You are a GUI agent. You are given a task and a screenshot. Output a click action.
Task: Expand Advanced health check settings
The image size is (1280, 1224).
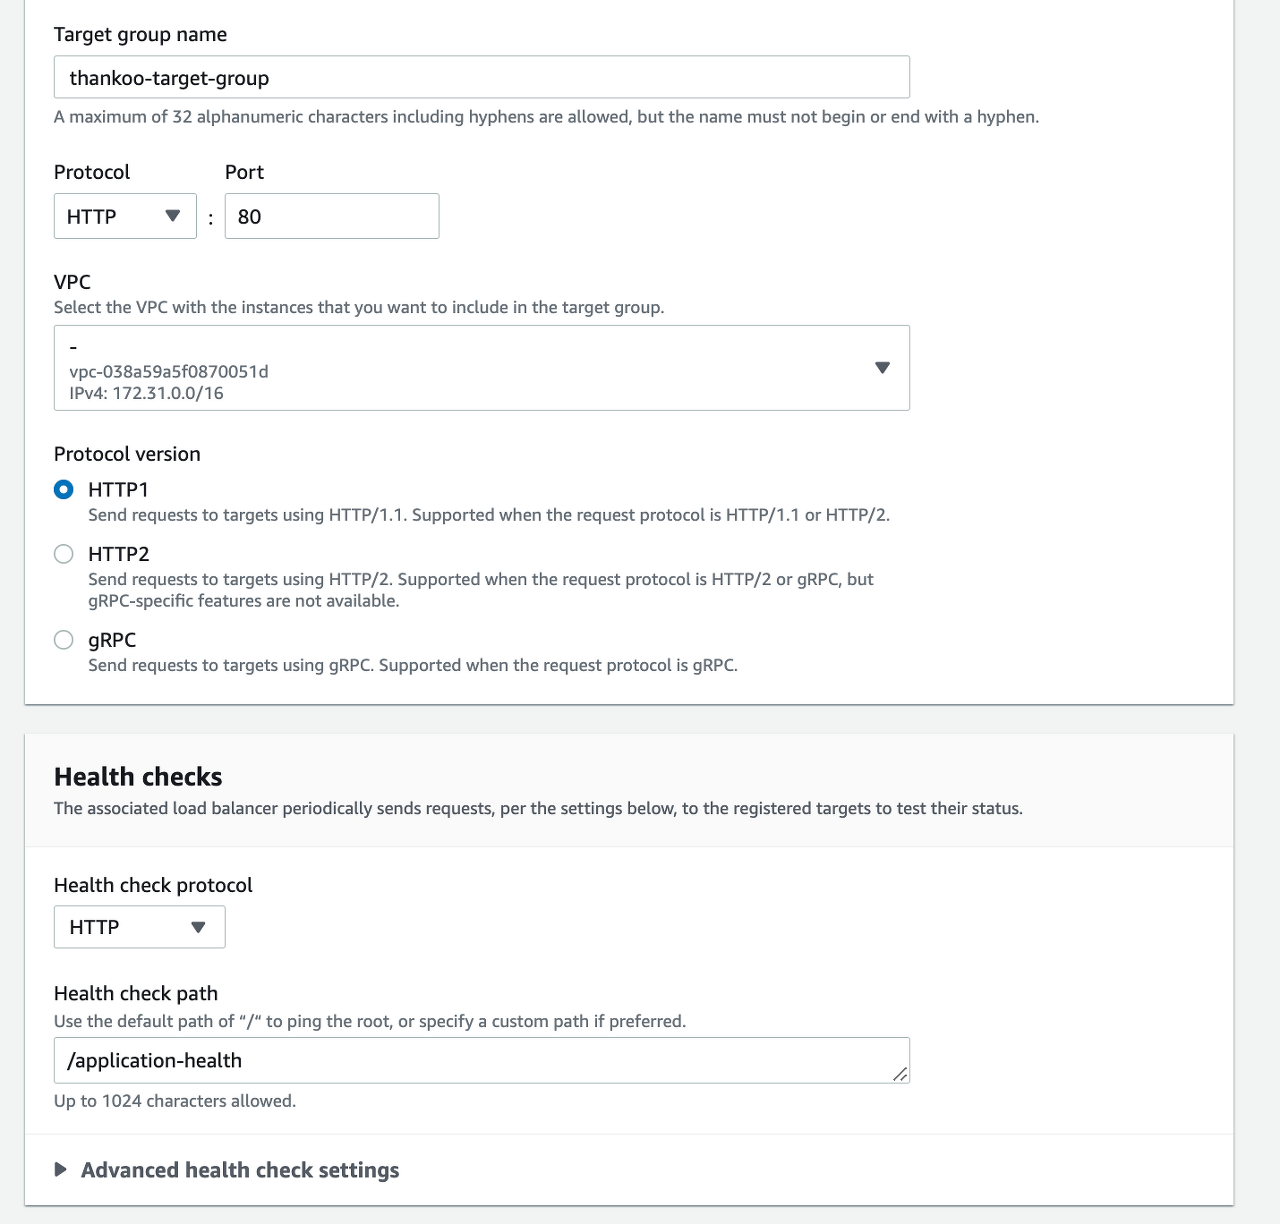(x=240, y=1170)
